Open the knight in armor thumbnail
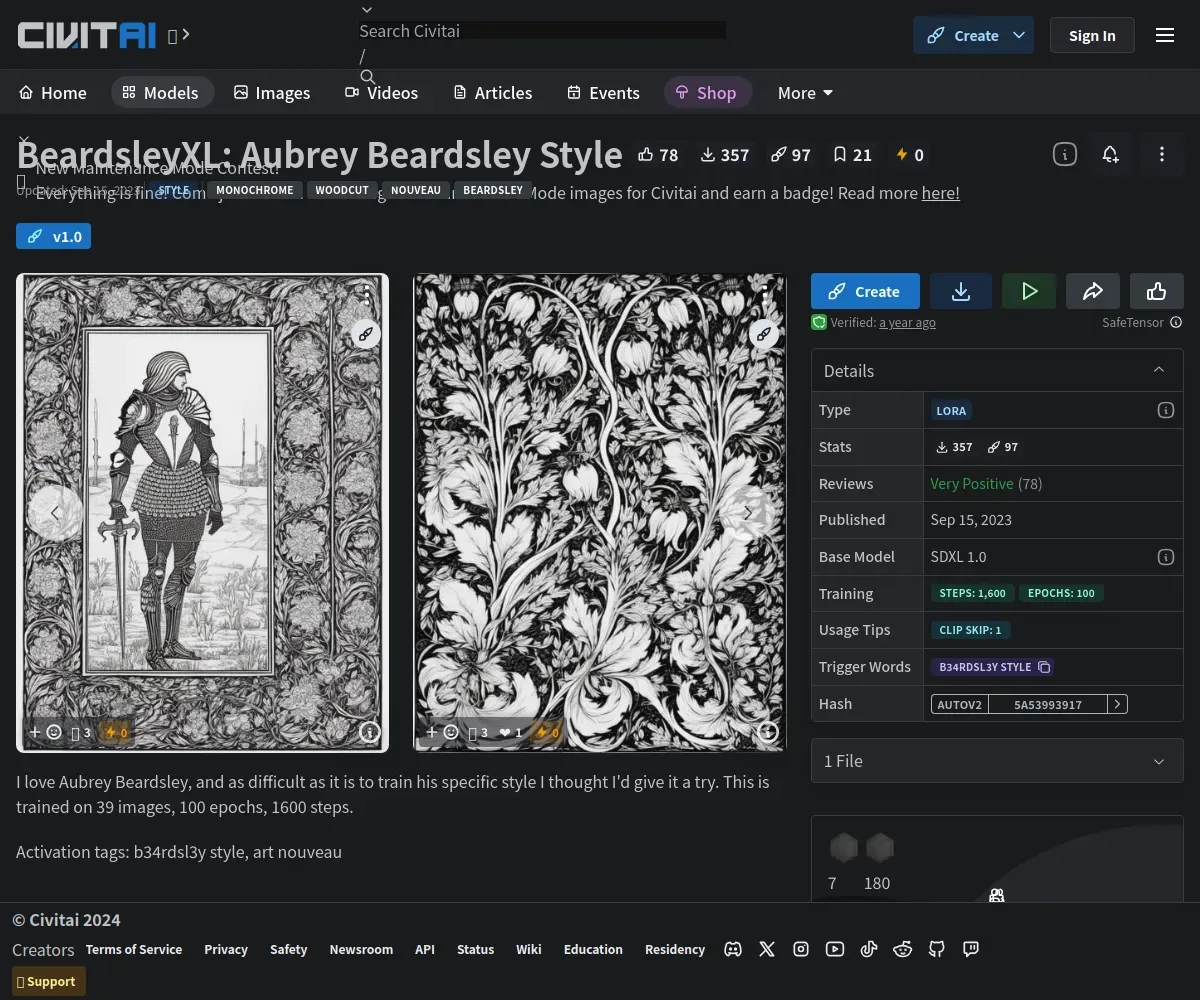Image resolution: width=1200 pixels, height=1000 pixels. pyautogui.click(x=202, y=512)
